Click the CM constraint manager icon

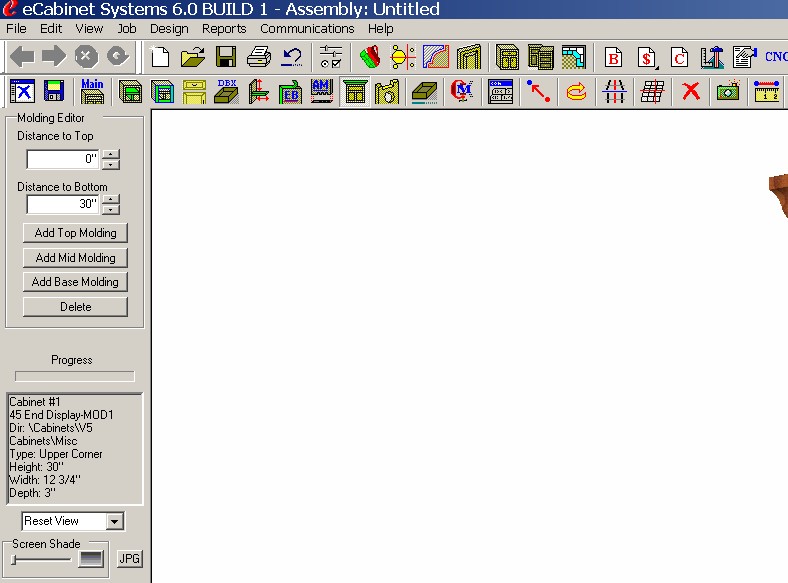461,91
